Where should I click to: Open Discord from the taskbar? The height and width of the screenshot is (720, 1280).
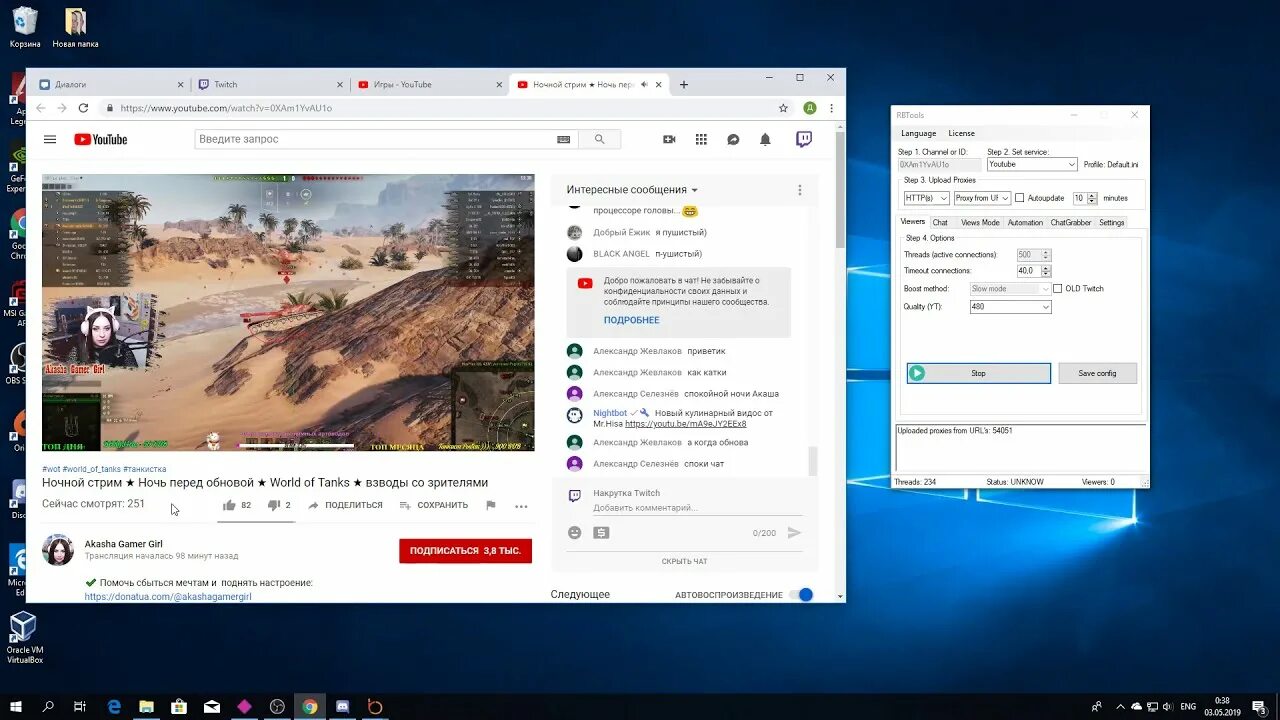click(x=342, y=706)
